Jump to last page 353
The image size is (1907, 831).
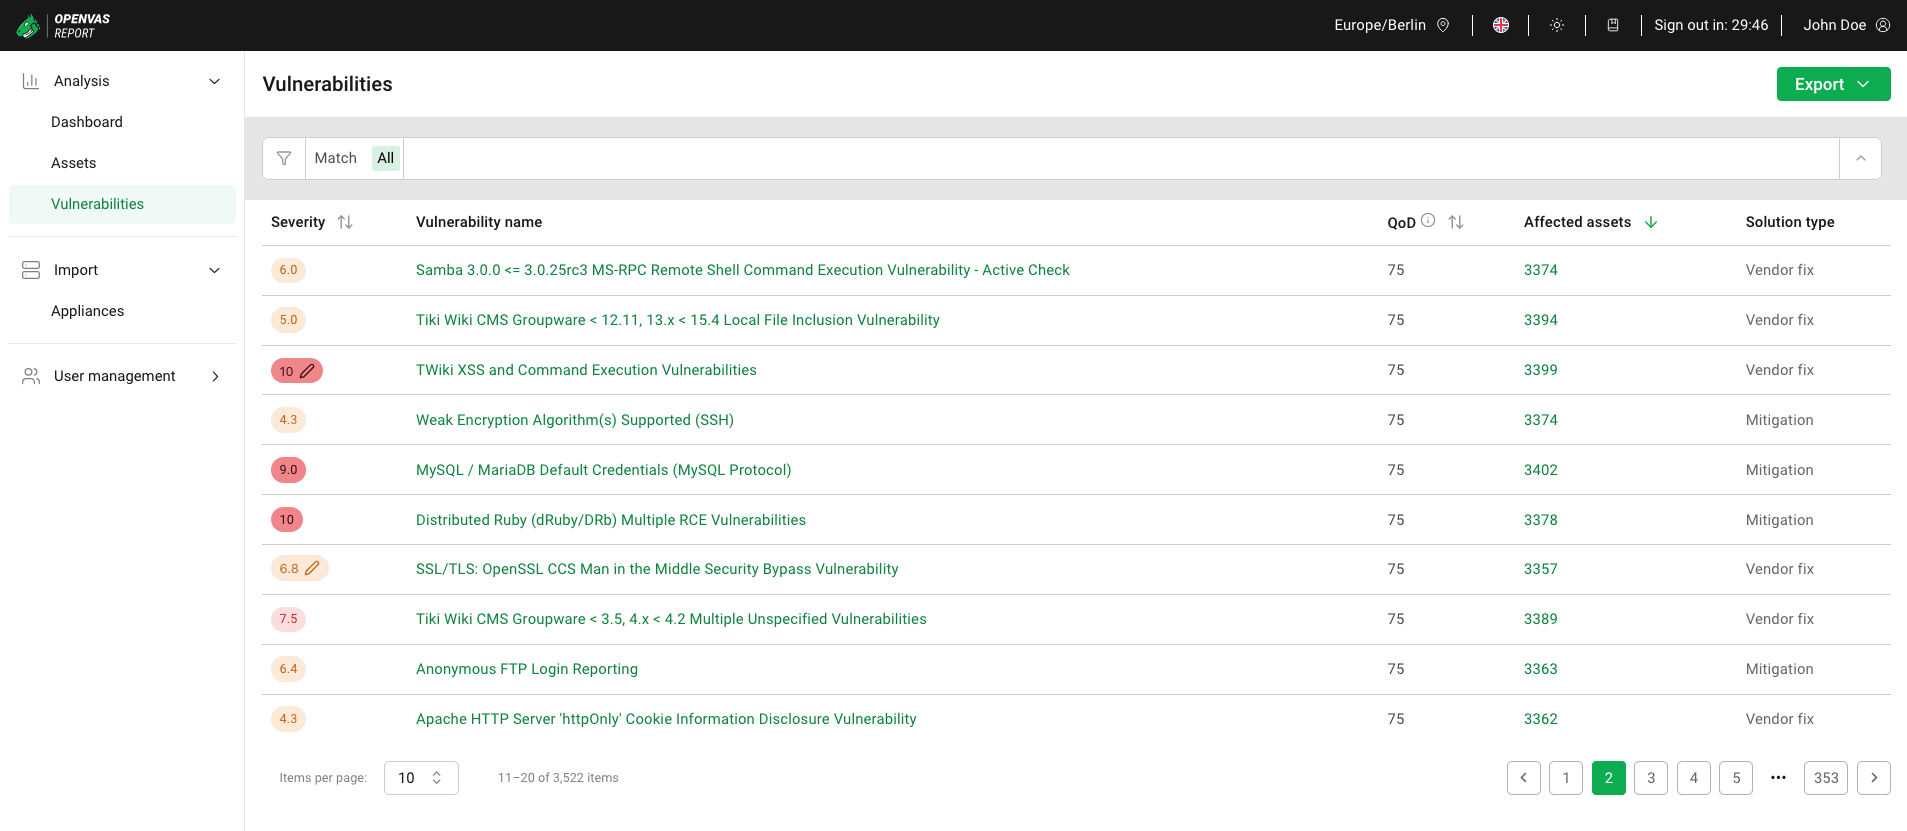(x=1826, y=778)
